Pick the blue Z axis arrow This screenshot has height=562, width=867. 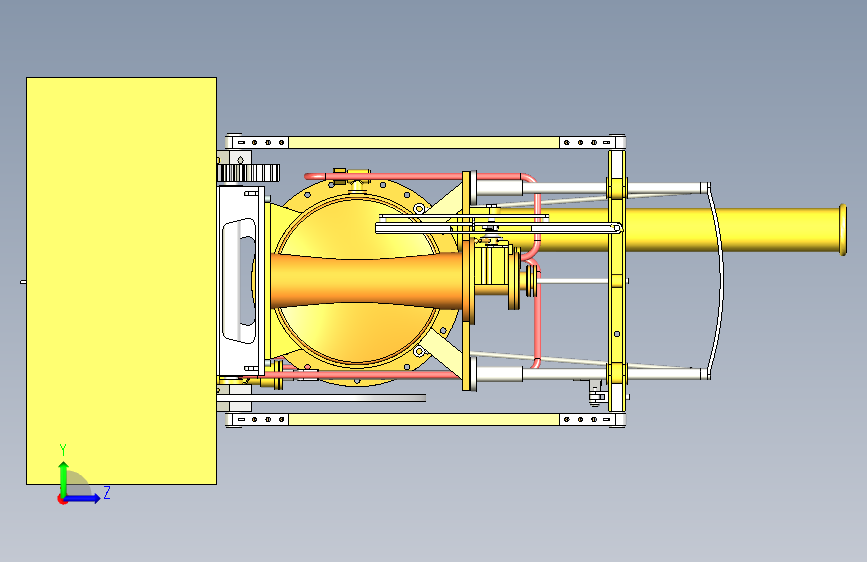click(x=82, y=498)
